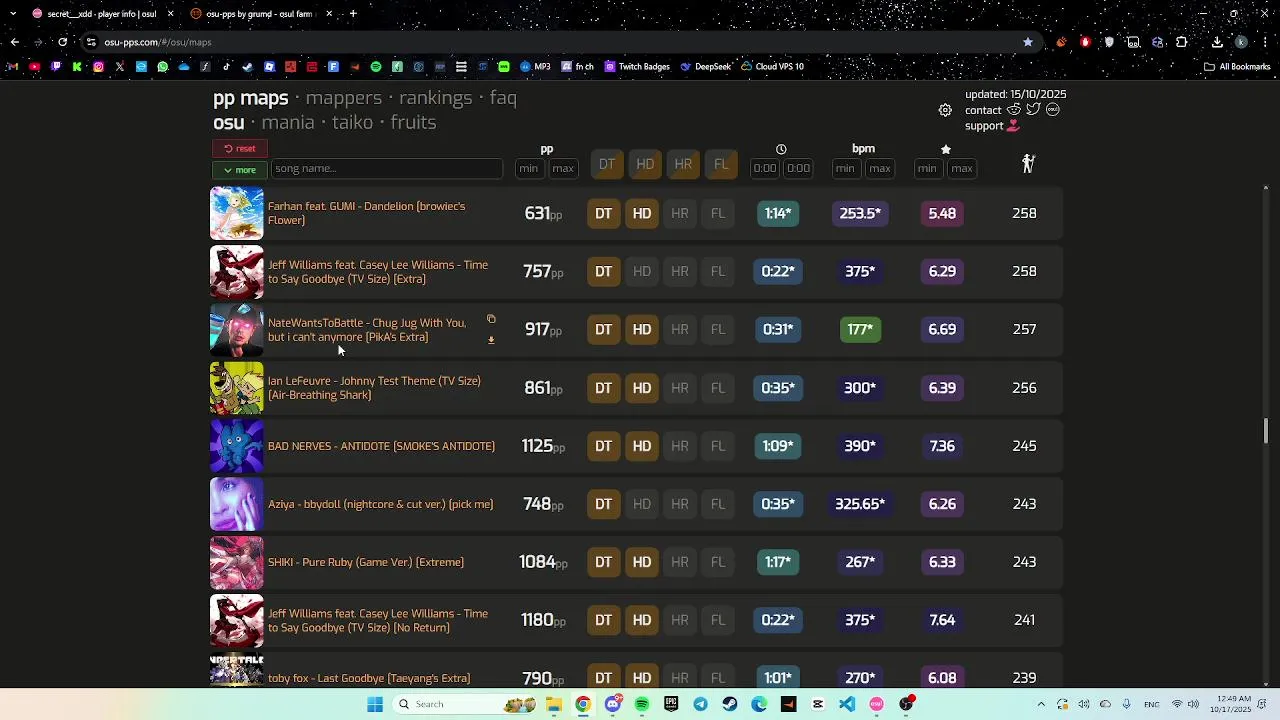Open the Cloud VPS 10 bookmark
This screenshot has width=1280, height=720.
pos(772,67)
